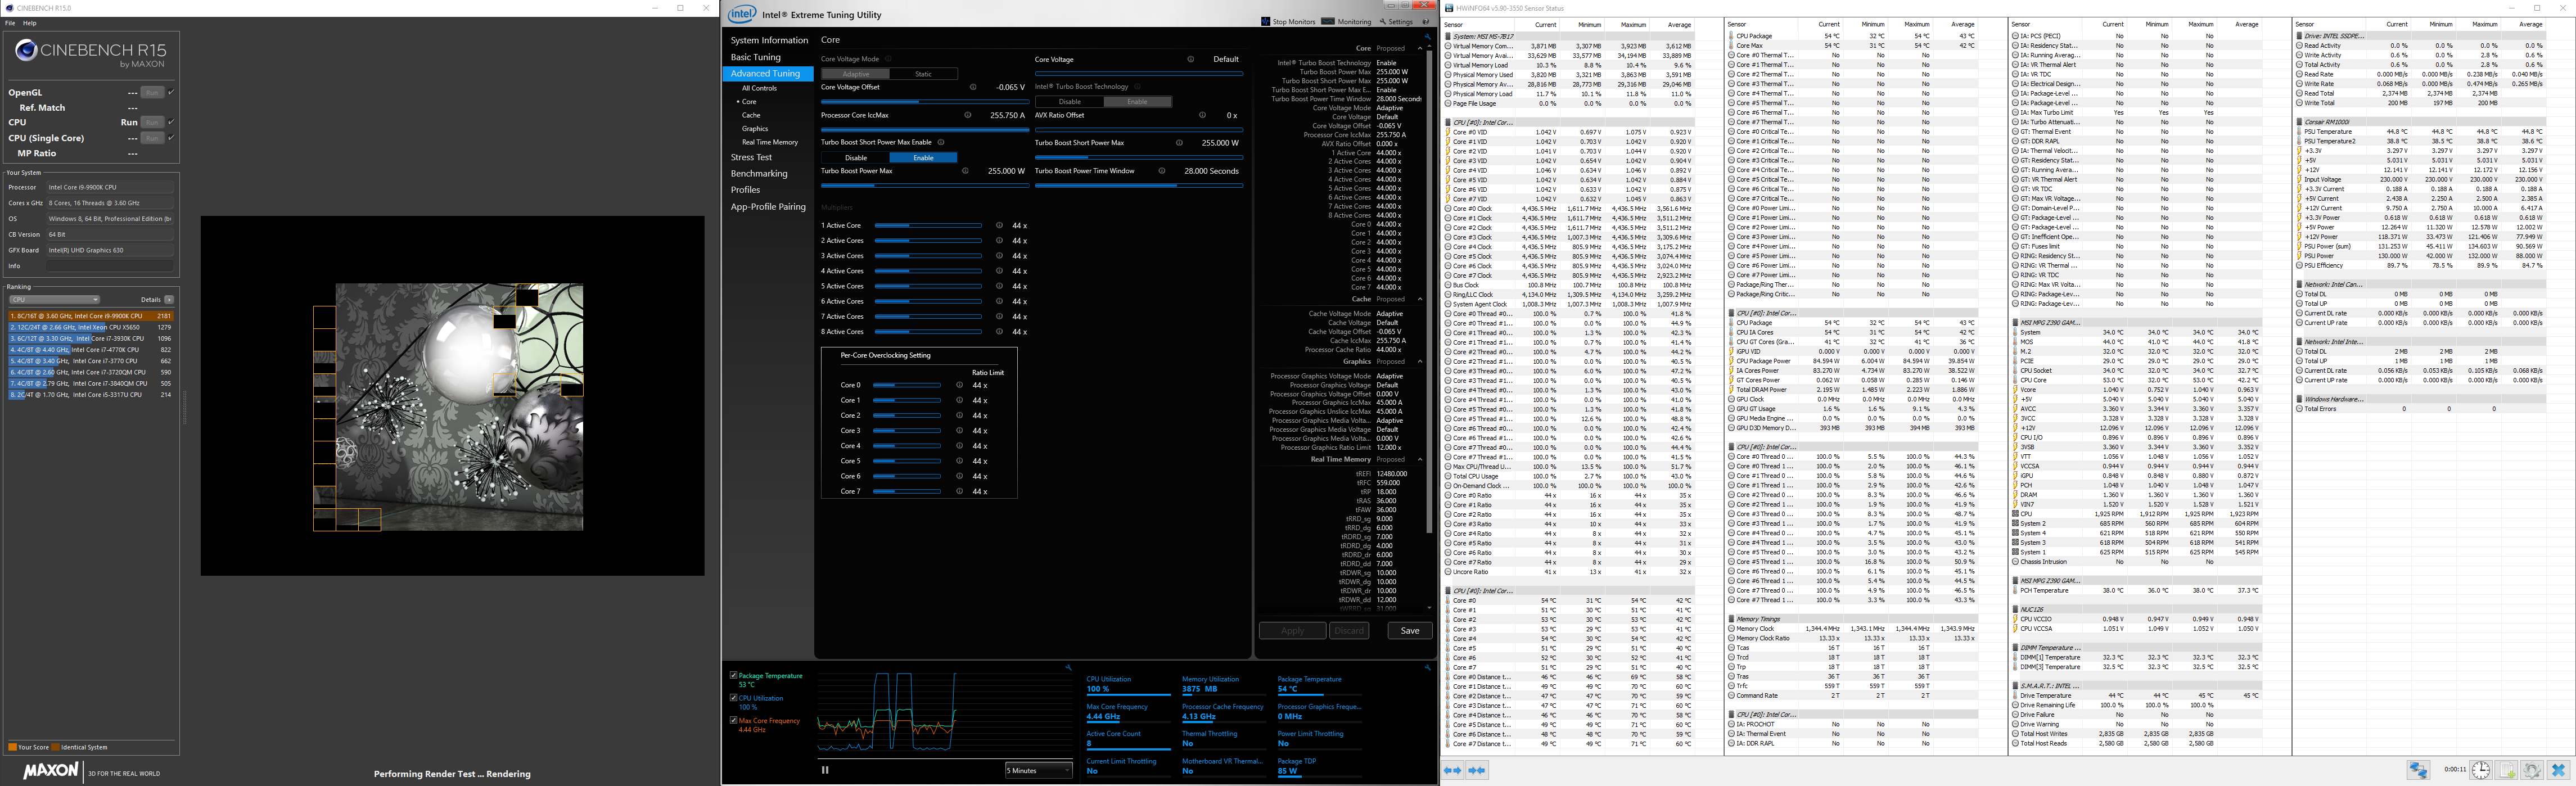Adjust the Core Voltage Offset slider

point(925,101)
